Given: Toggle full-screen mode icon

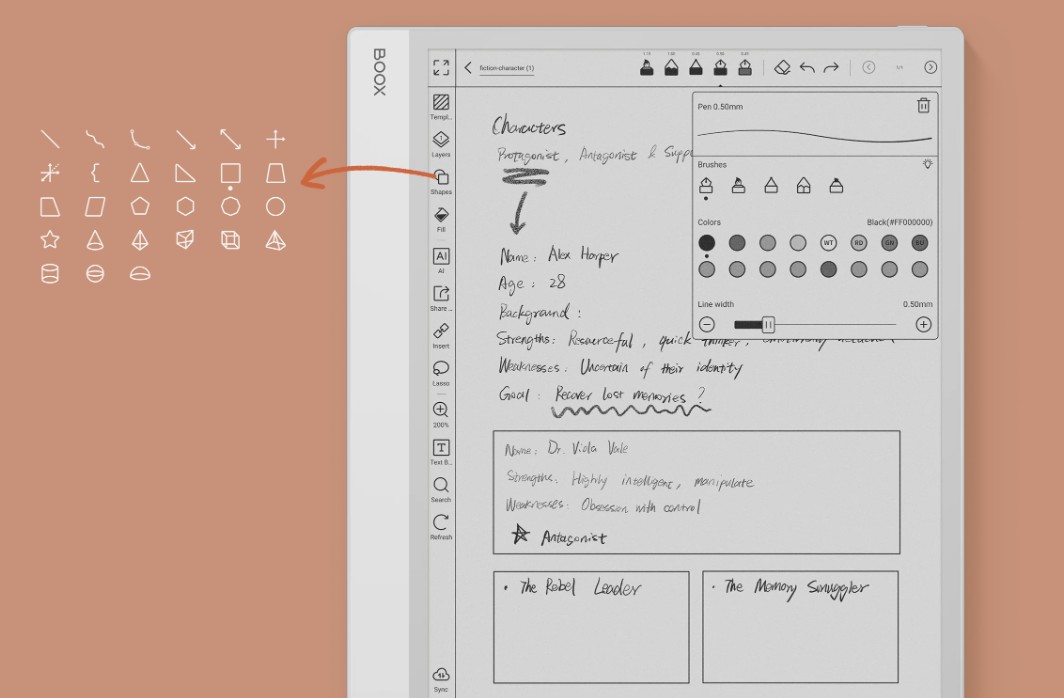Looking at the screenshot, I should click(x=441, y=67).
